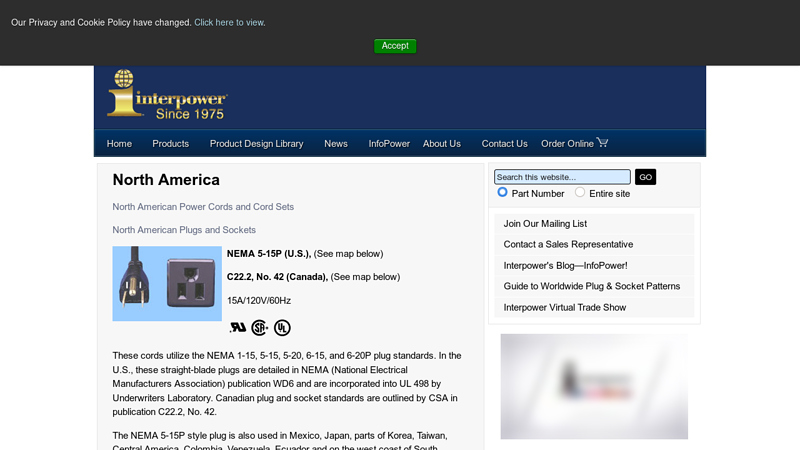
Task: Select the Entire site radio button
Action: (x=580, y=192)
